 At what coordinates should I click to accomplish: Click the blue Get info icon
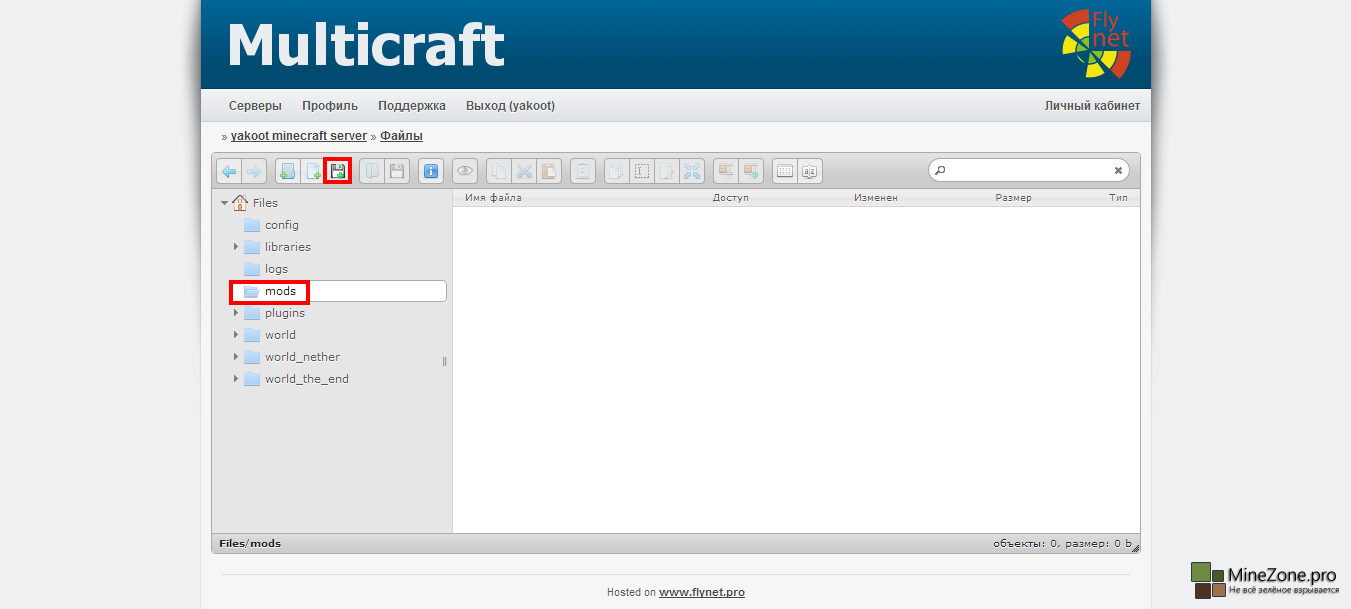[430, 171]
